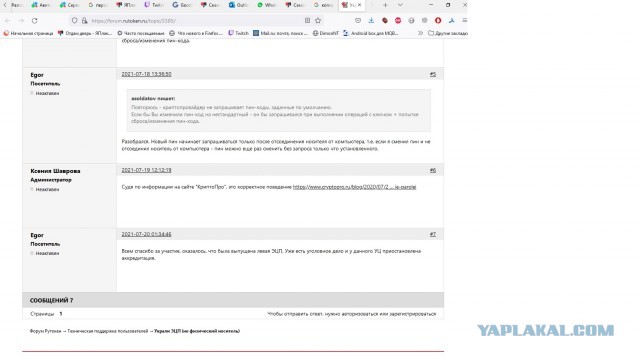640x360 pixels.
Task: Open the blue translator extension icon
Action: tap(451, 20)
